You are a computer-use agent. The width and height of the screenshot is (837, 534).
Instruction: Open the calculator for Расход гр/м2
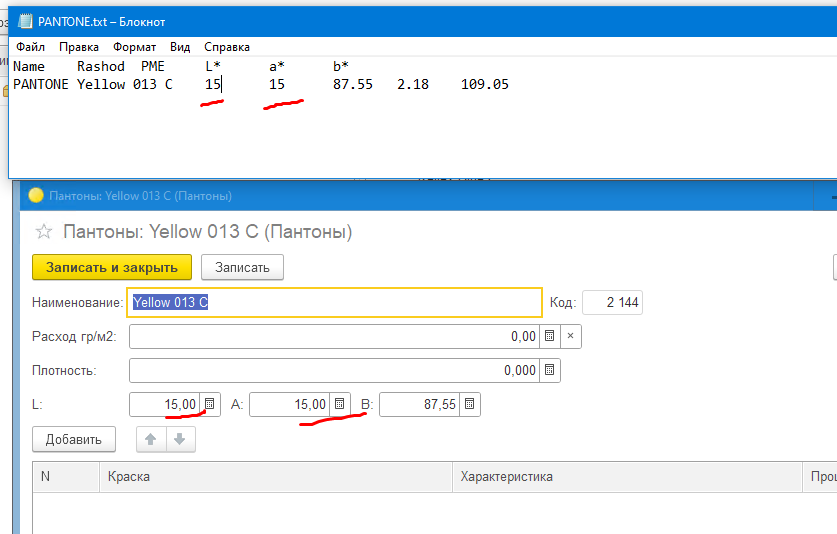(x=549, y=336)
